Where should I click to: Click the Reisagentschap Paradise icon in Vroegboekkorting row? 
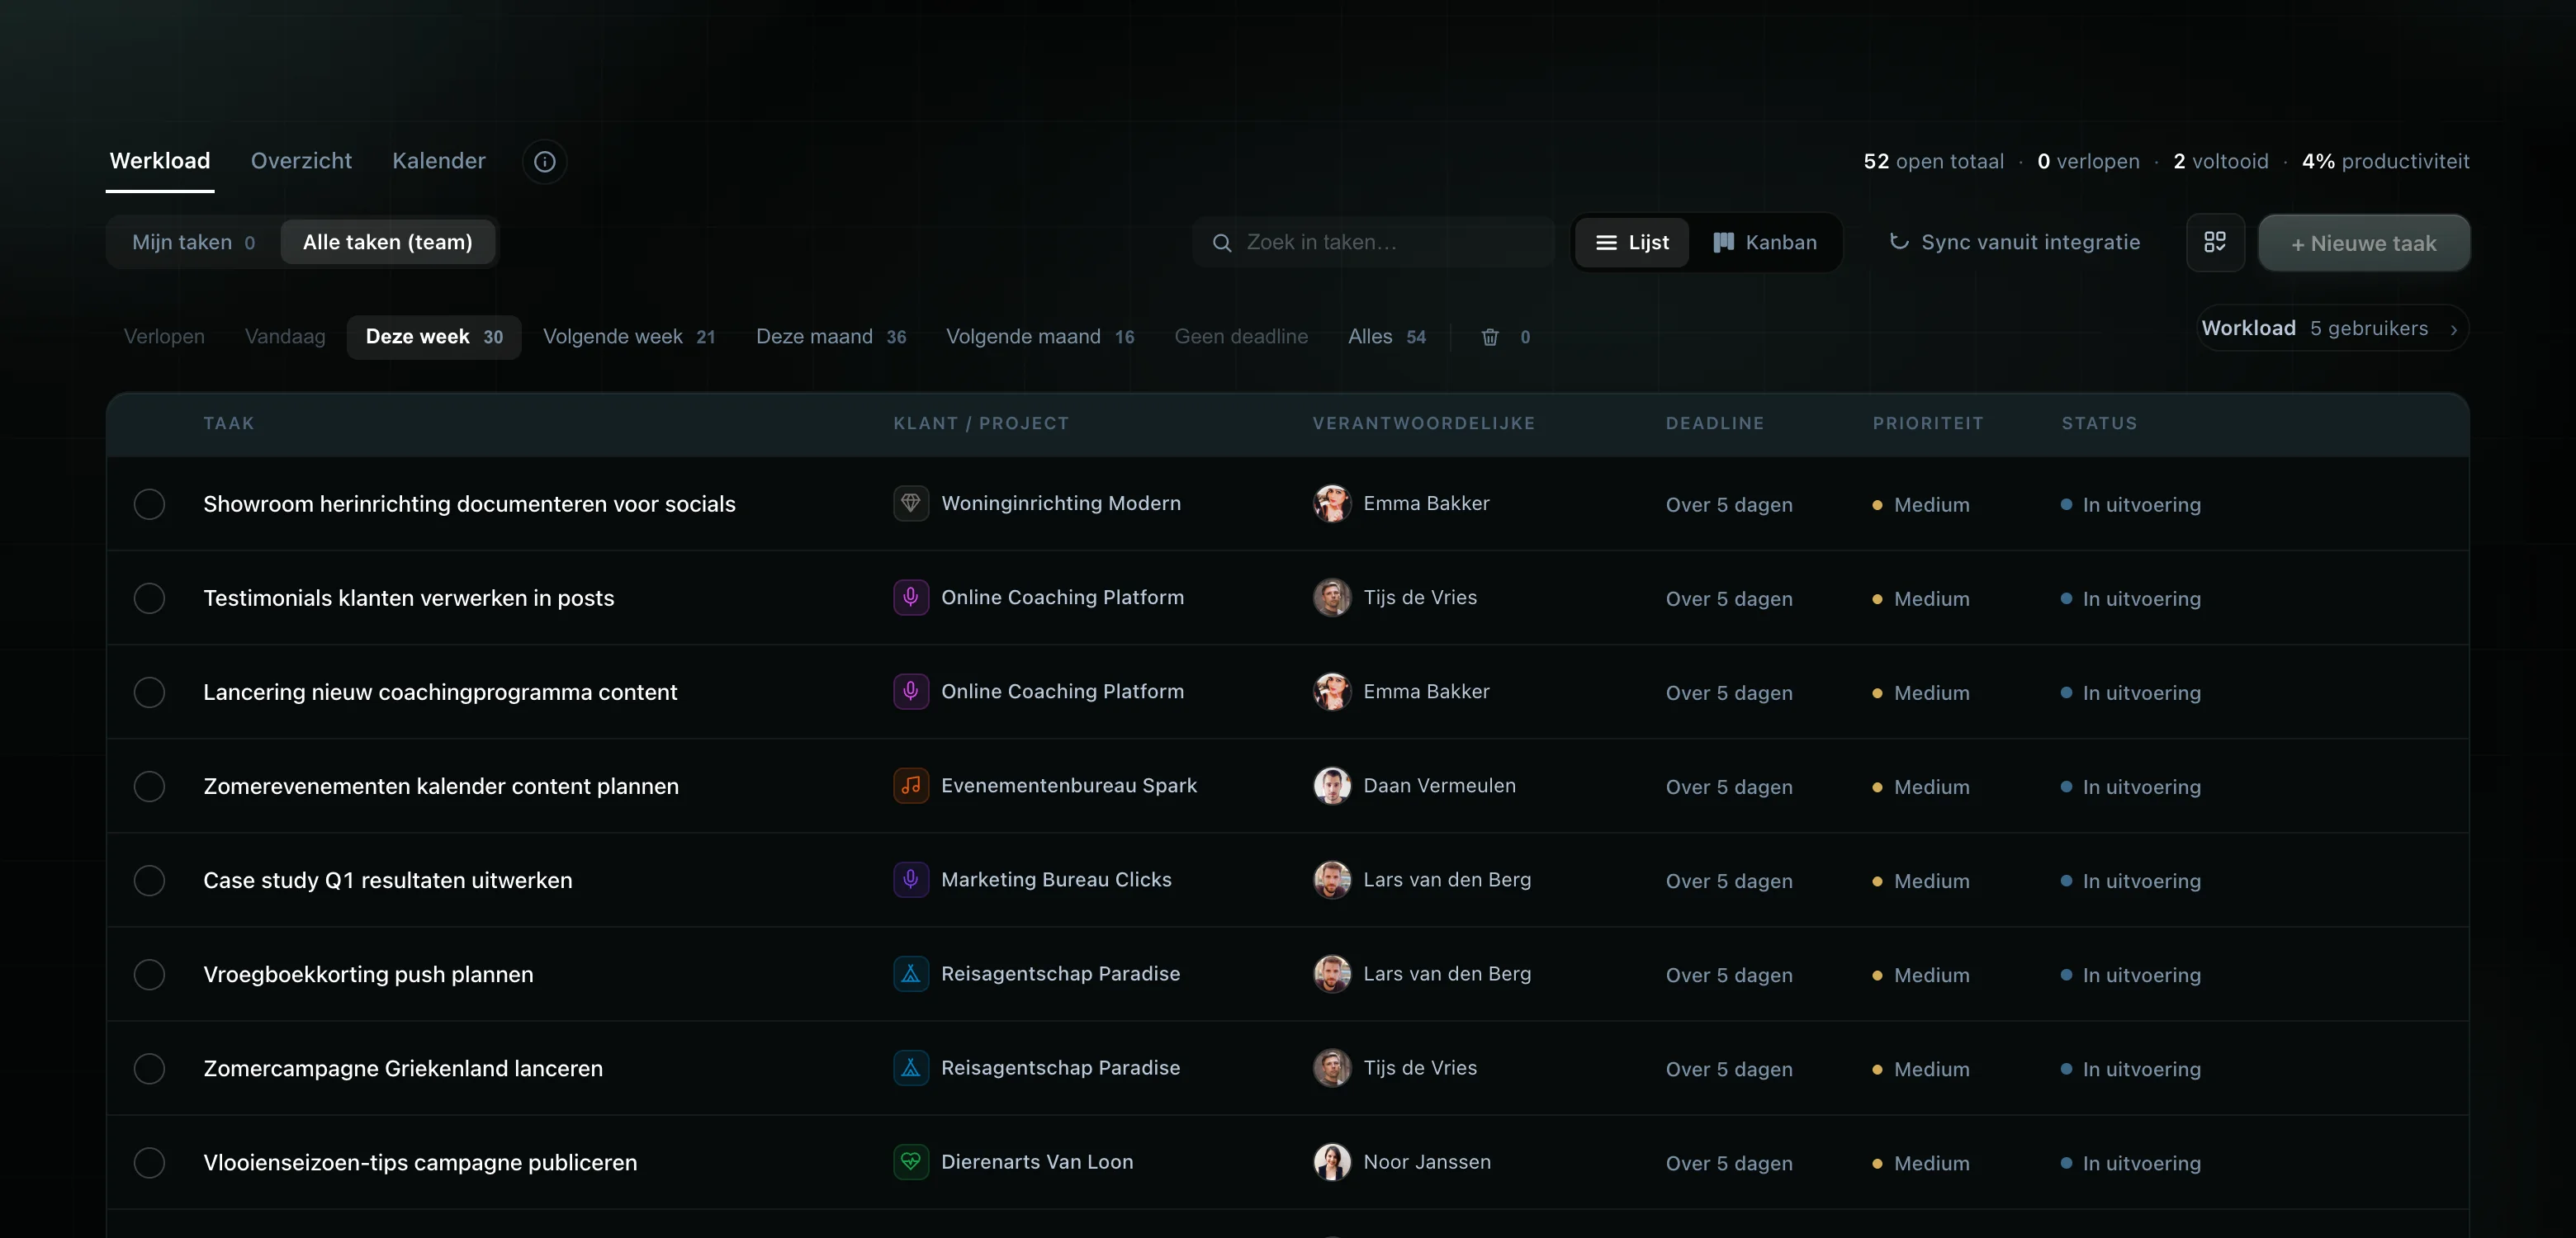click(910, 973)
